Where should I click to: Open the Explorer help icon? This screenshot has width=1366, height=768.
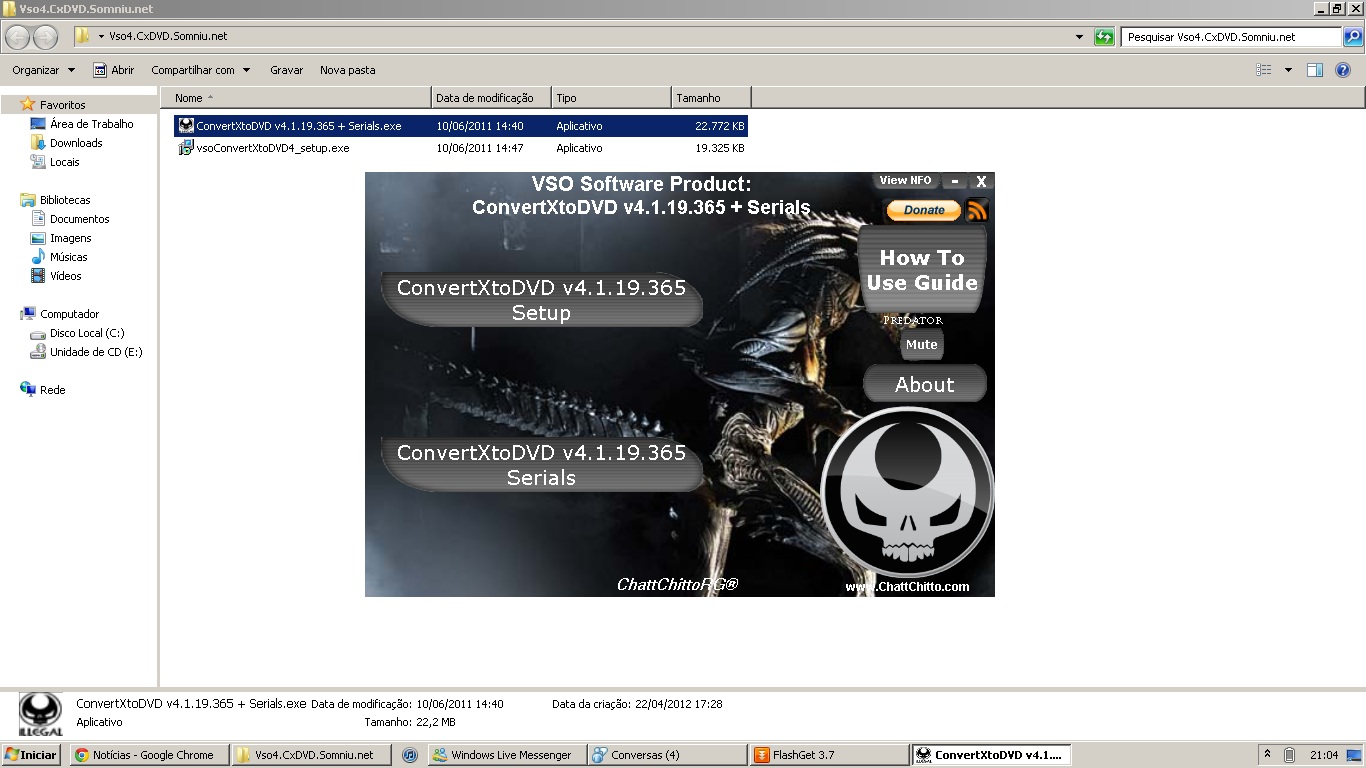point(1343,70)
